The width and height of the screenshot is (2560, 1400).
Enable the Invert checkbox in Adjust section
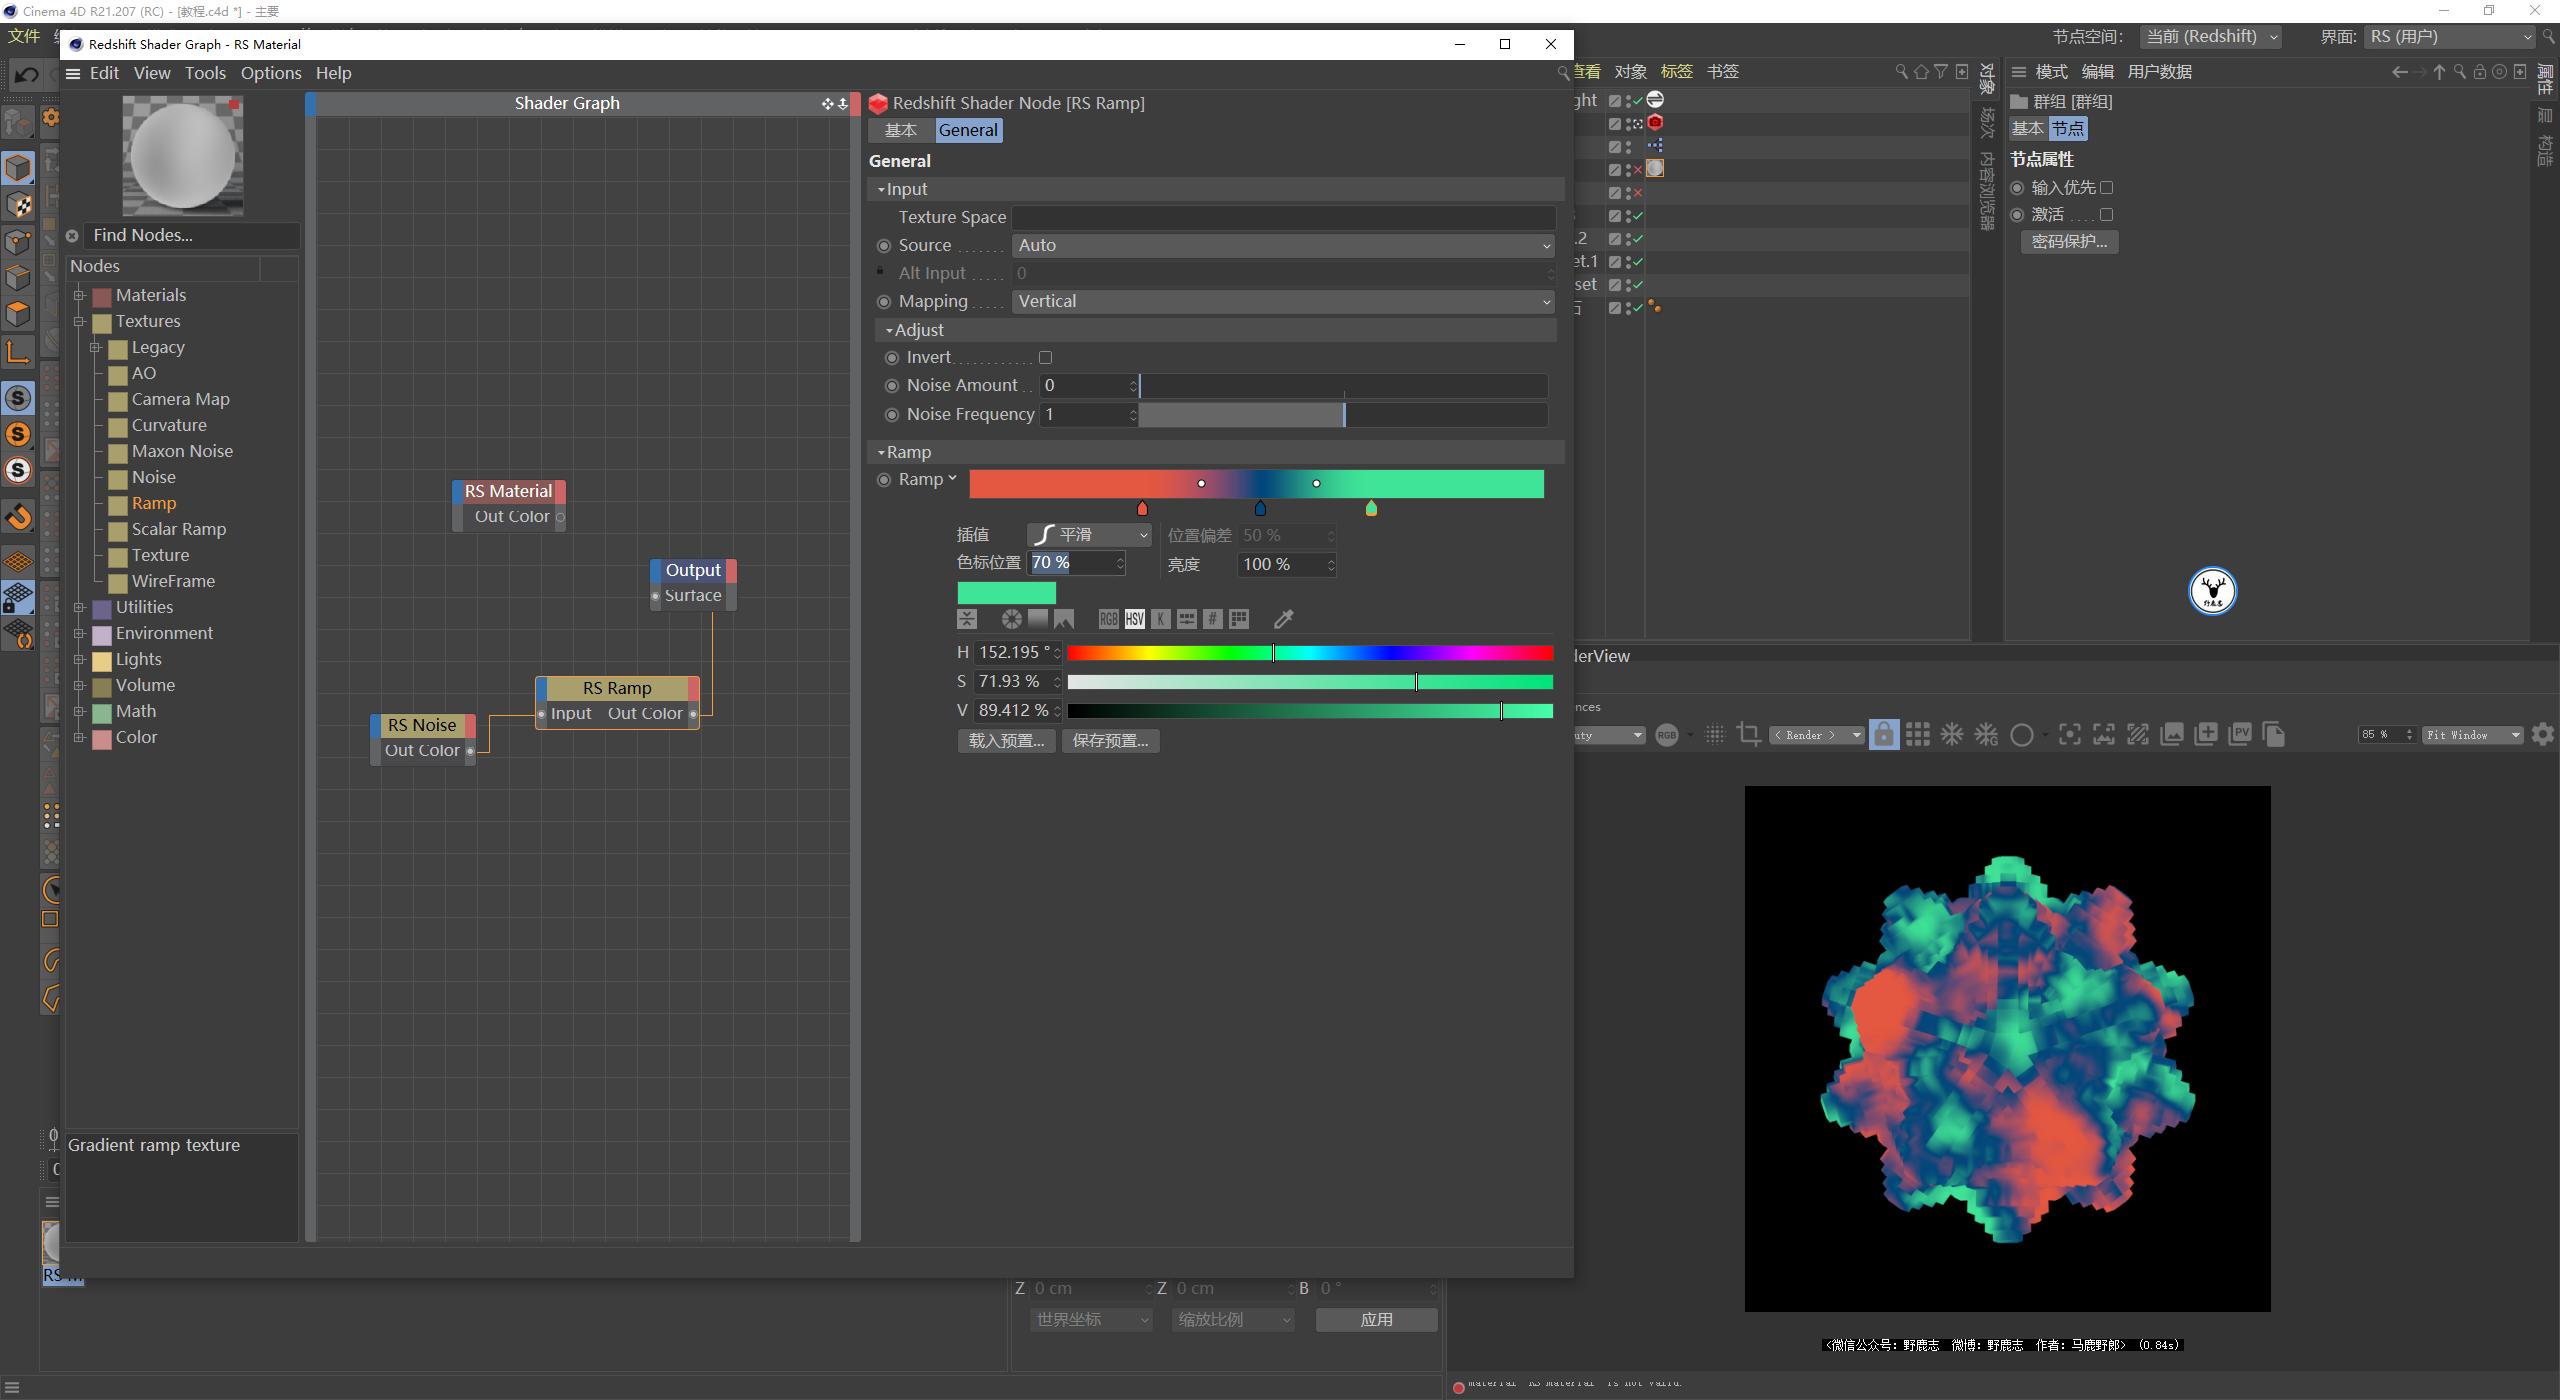pos(1045,357)
